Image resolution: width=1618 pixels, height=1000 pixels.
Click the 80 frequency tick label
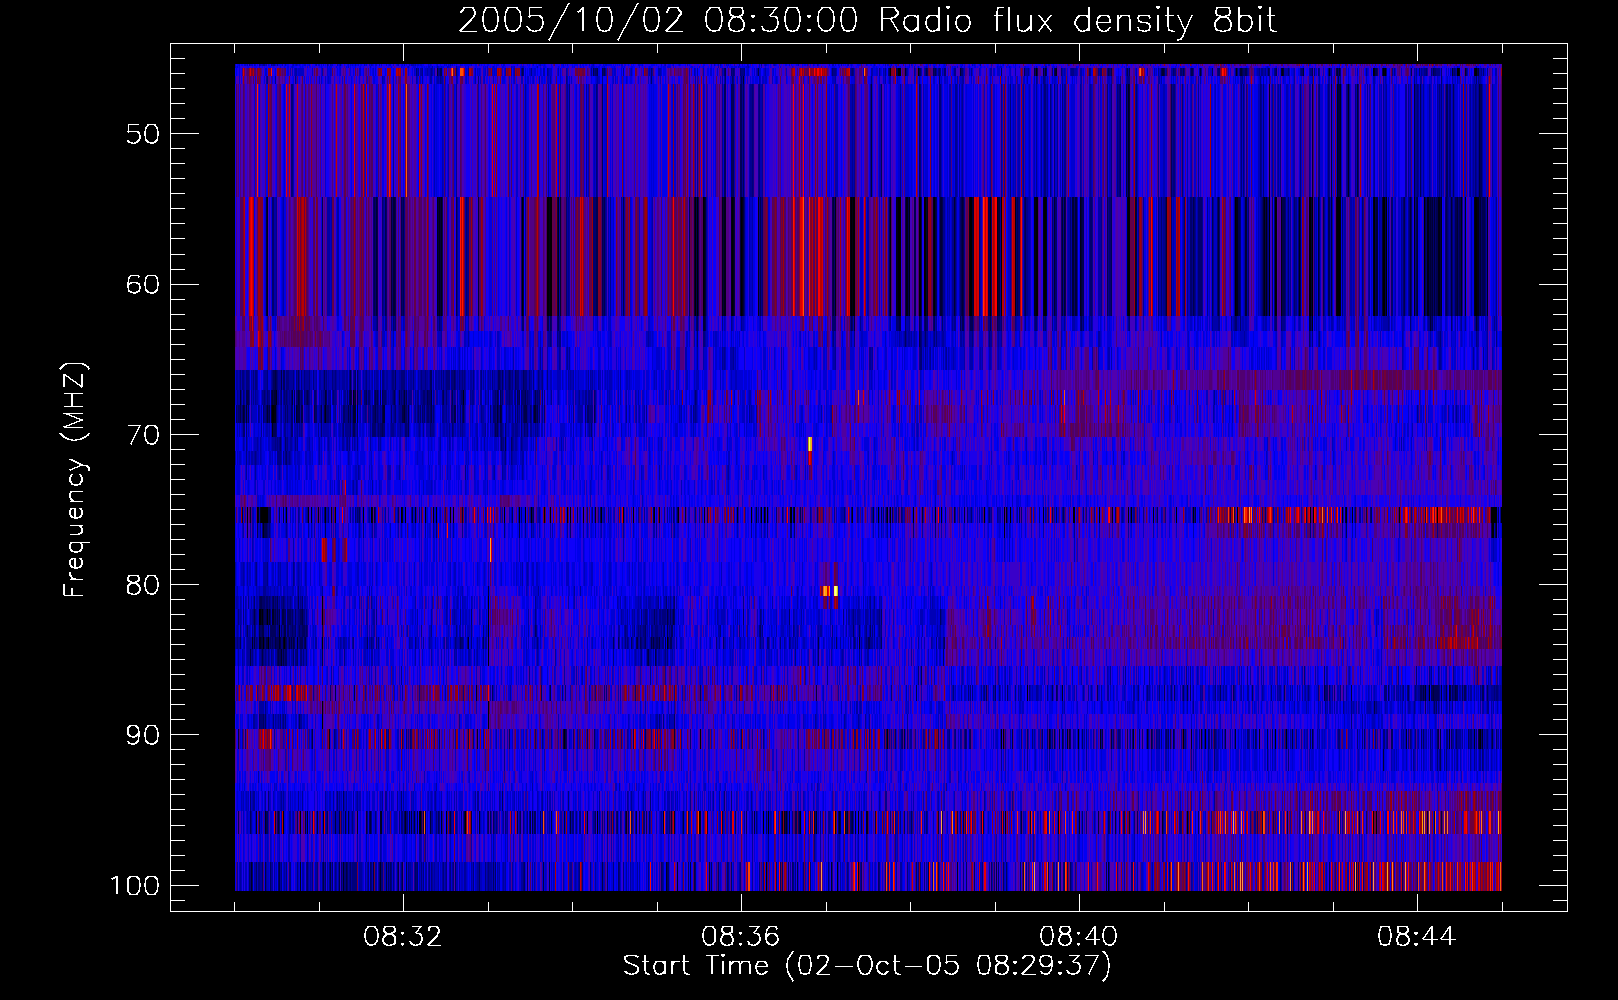143,584
